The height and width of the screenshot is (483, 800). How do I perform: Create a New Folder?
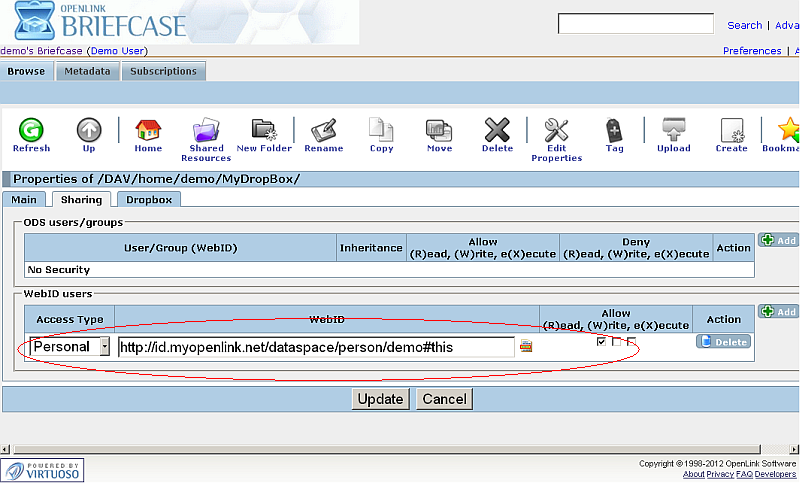pos(264,135)
